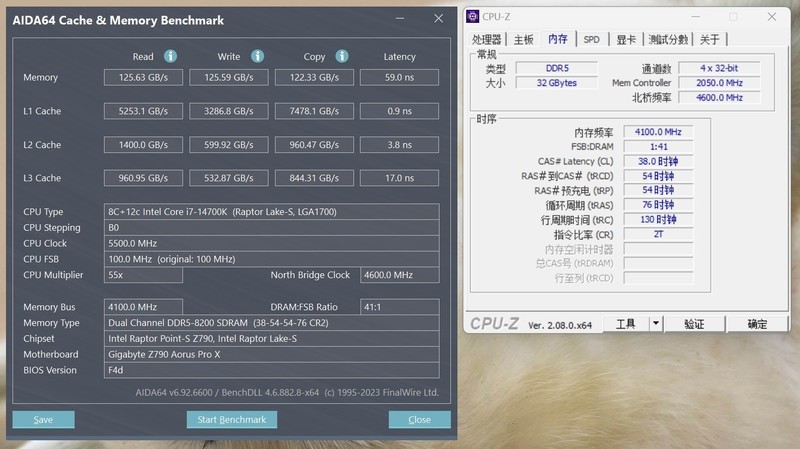Click North Bridge Clock field in AIDA64

click(399, 275)
